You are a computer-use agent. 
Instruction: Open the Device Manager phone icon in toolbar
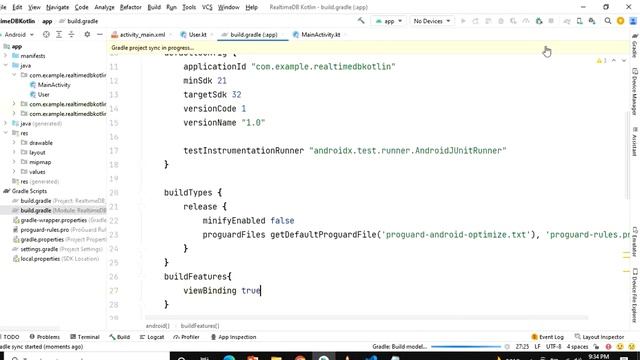point(579,21)
